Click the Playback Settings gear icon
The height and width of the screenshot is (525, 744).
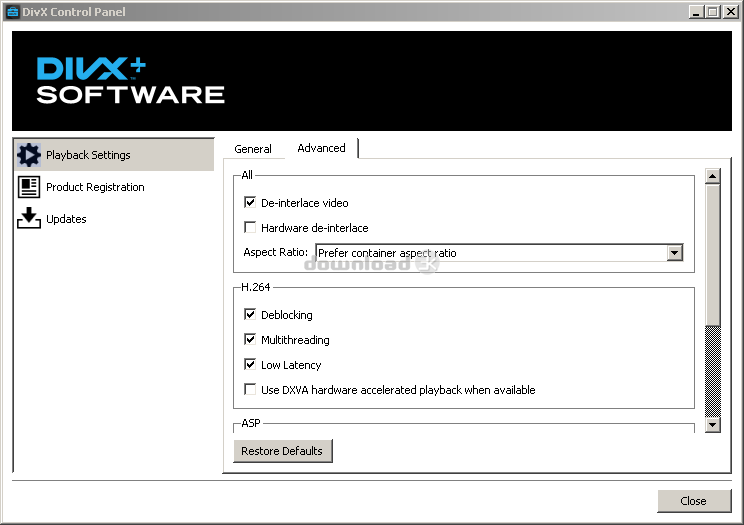click(x=29, y=155)
